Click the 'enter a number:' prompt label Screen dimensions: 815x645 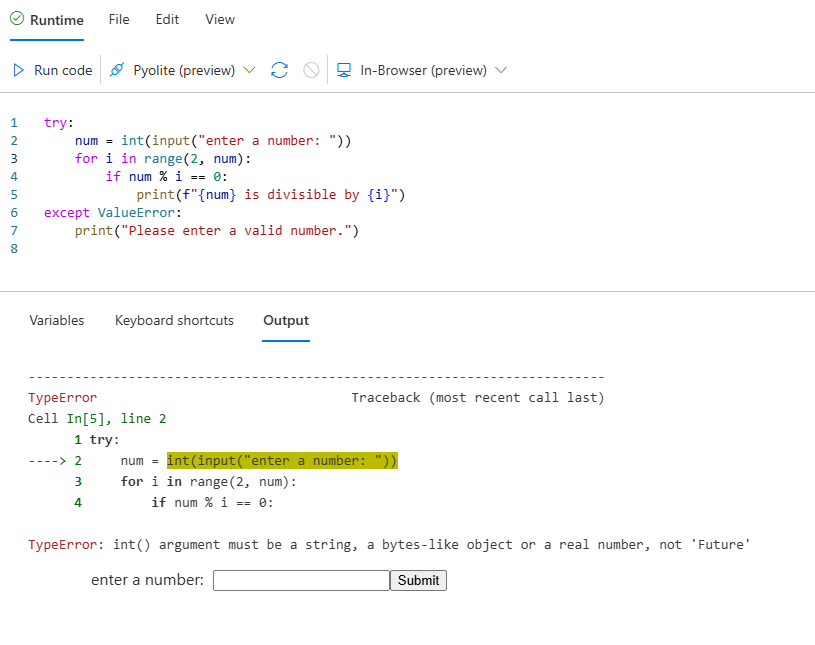tap(147, 580)
